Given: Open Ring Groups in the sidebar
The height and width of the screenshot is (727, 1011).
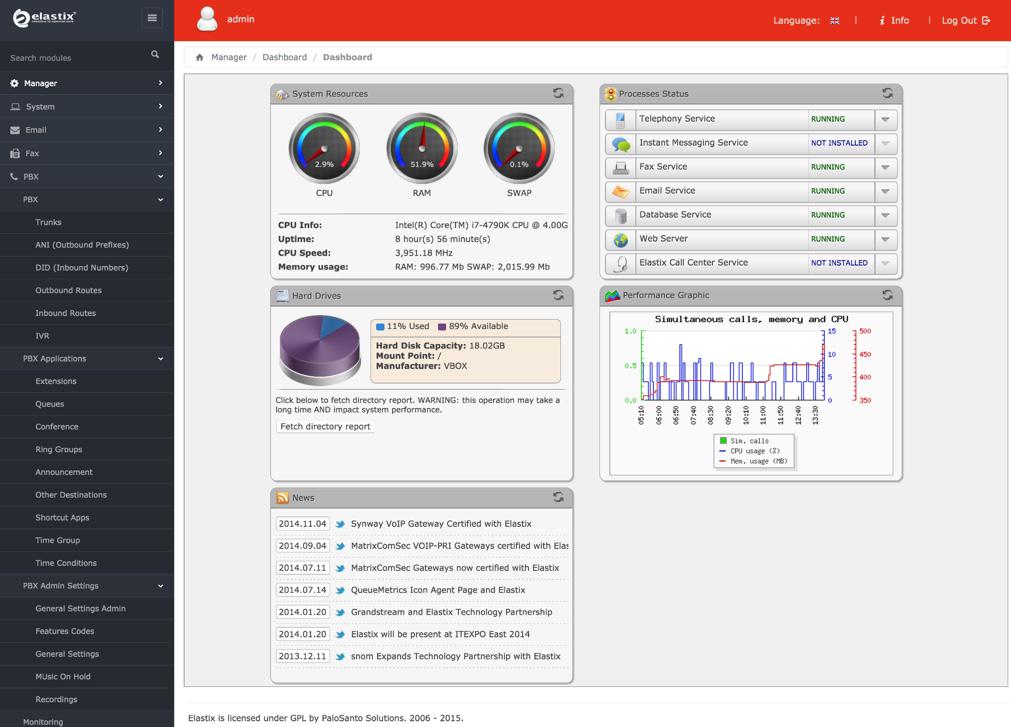Looking at the screenshot, I should coord(59,450).
